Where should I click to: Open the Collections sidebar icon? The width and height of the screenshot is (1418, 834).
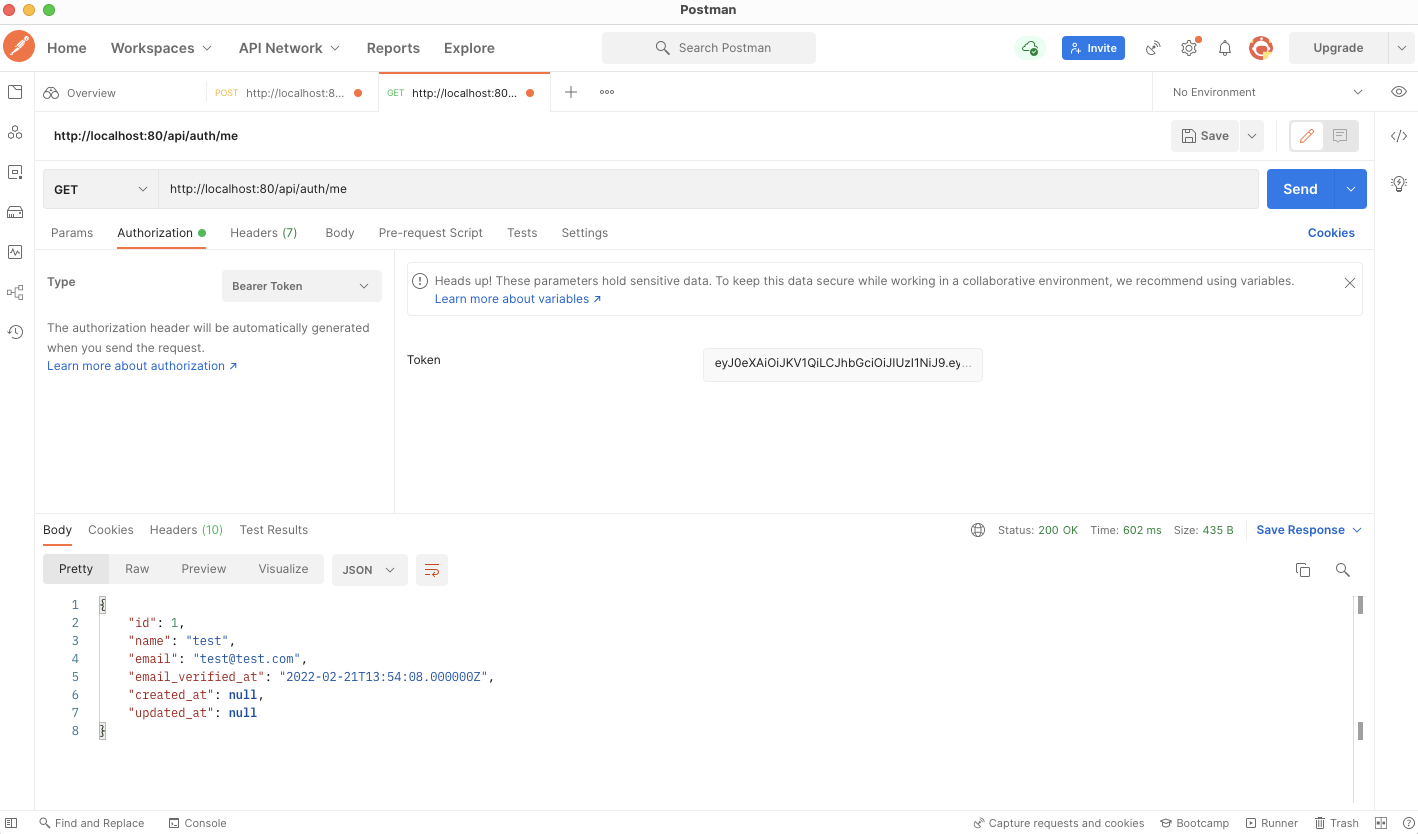tap(15, 92)
